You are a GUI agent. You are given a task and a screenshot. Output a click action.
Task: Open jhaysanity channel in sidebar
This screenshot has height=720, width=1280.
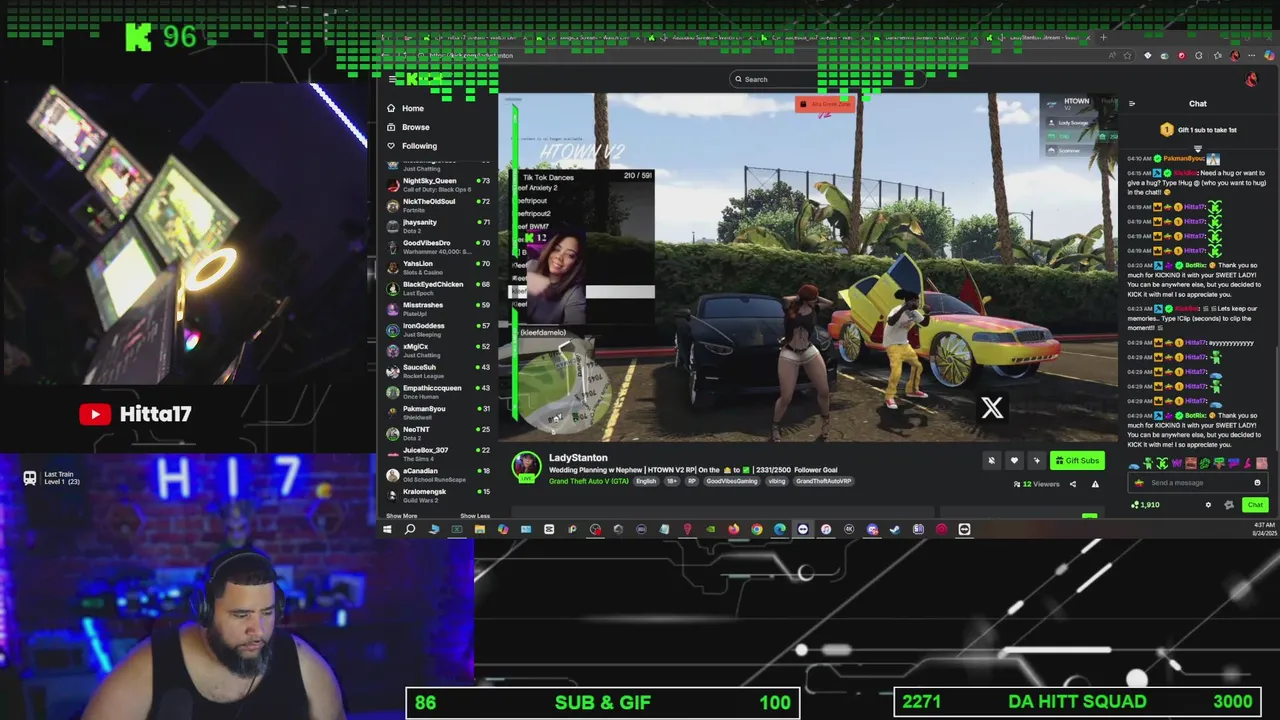(438, 225)
